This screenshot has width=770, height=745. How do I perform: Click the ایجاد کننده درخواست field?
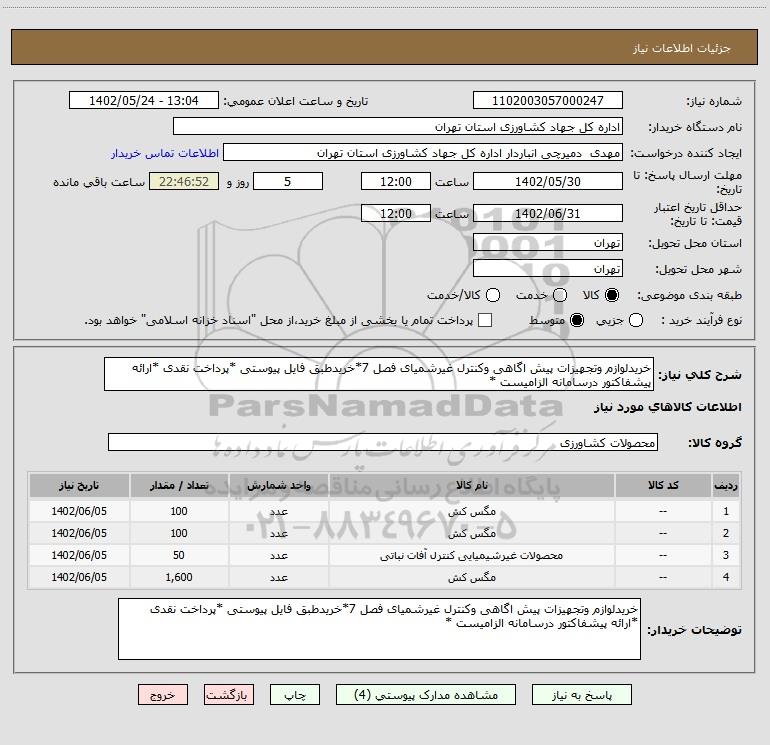pyautogui.click(x=423, y=153)
